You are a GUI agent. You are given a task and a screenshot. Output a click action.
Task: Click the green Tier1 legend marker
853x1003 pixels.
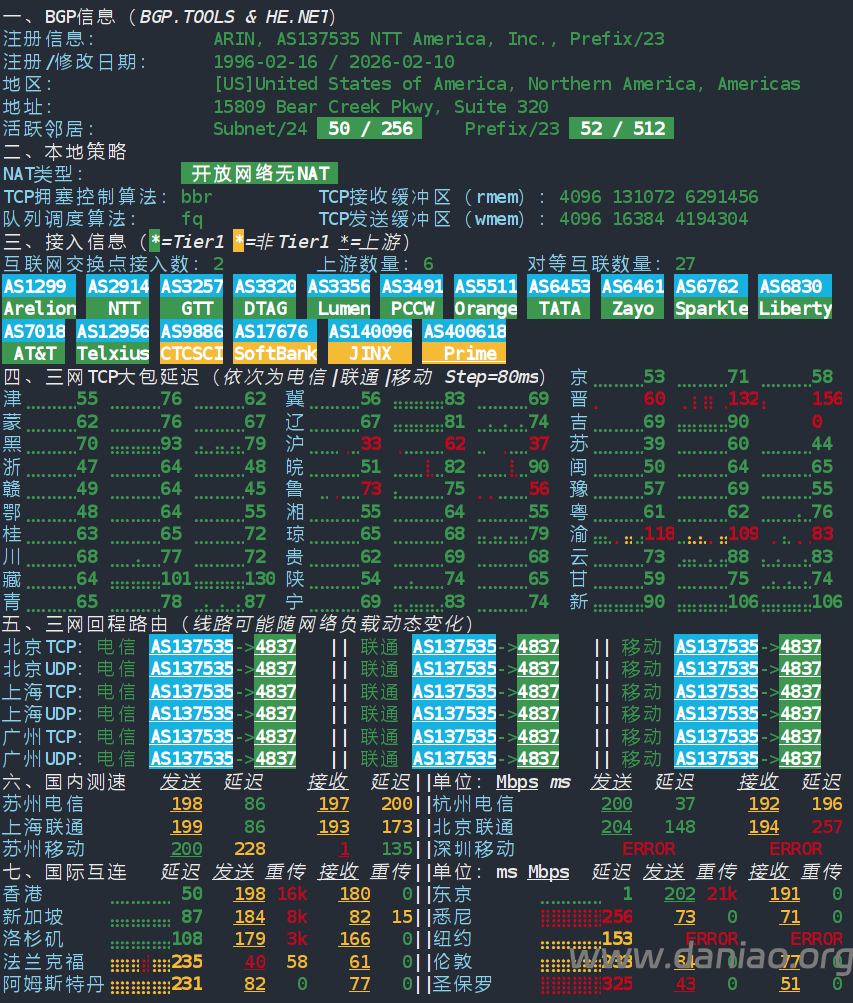tap(155, 241)
